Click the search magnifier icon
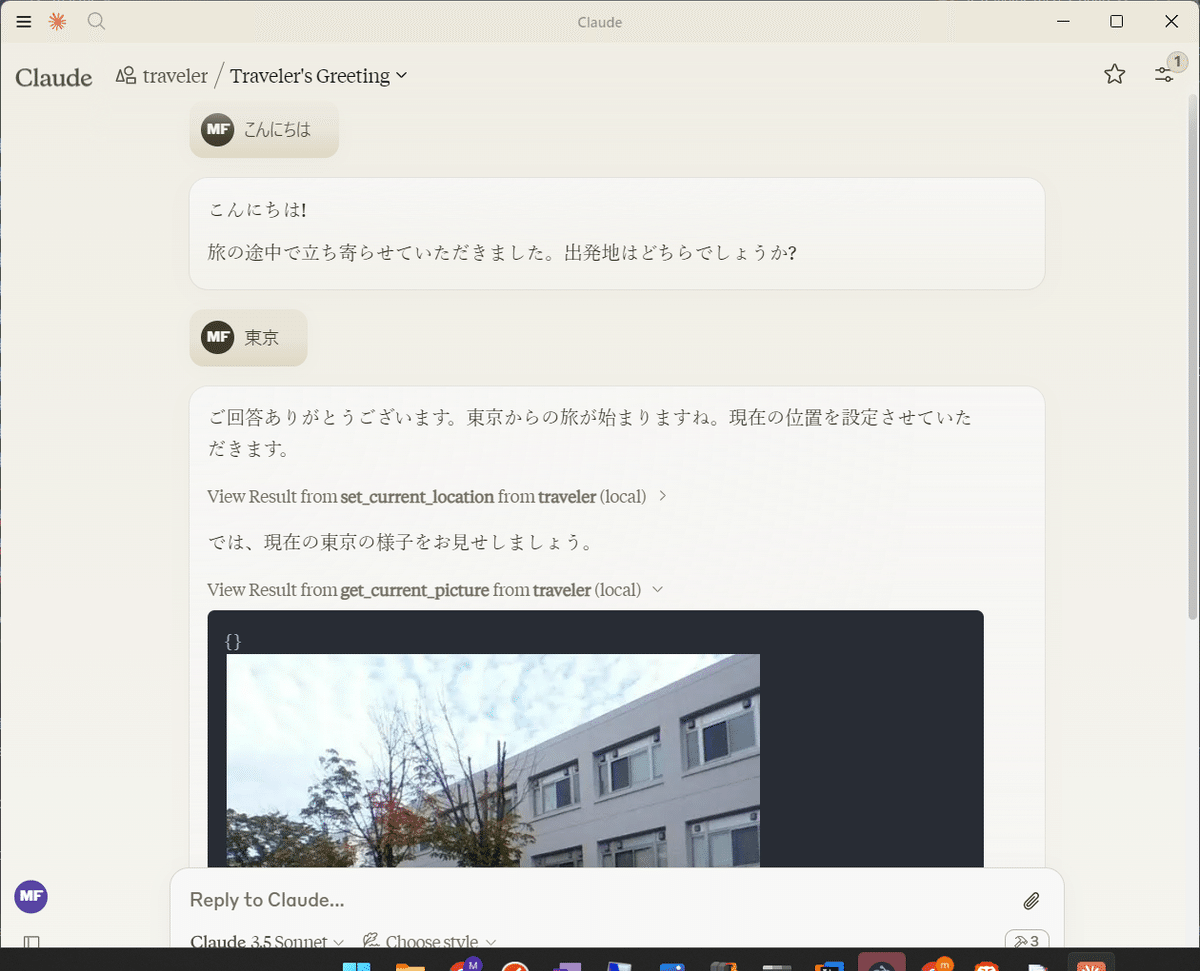1200x971 pixels. point(96,22)
